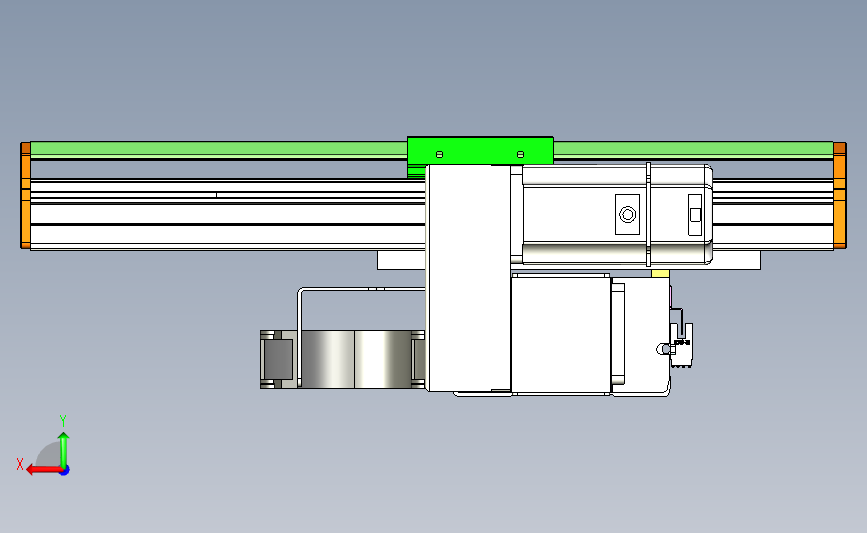The width and height of the screenshot is (867, 533).
Task: Click the red X axis arrow of the triad
Action: [x=43, y=470]
